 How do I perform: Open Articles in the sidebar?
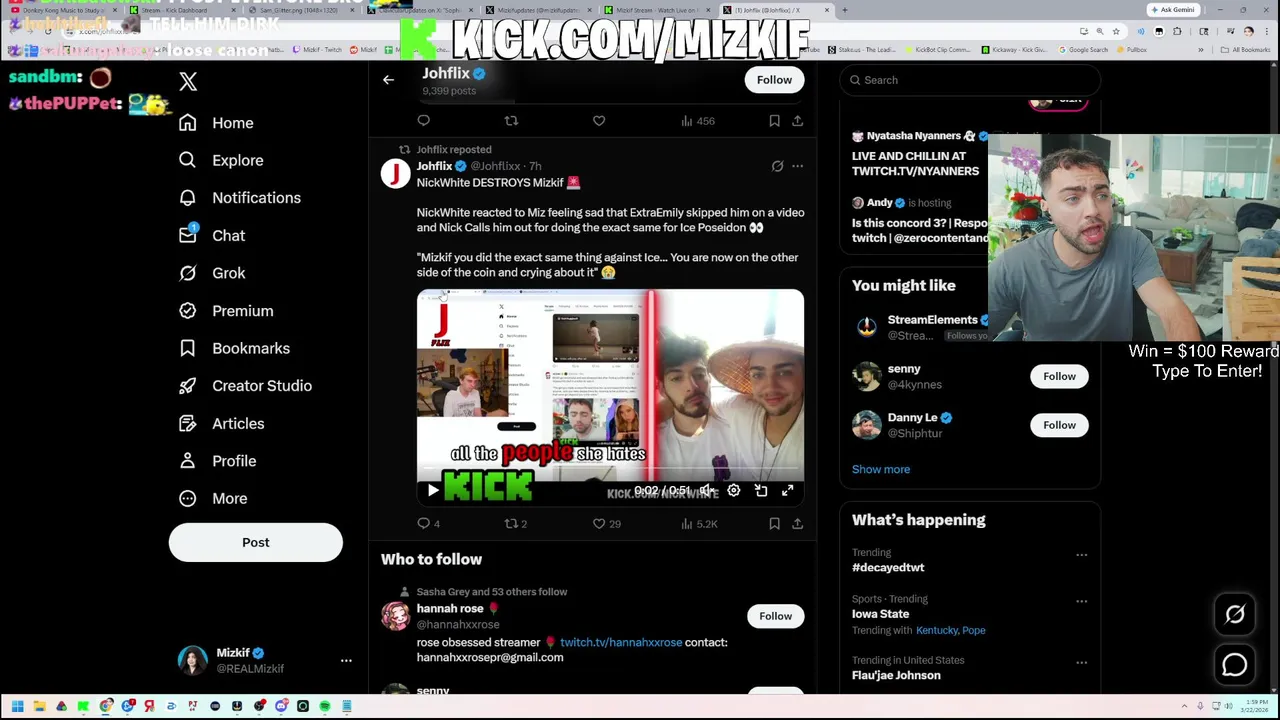(x=220, y=424)
